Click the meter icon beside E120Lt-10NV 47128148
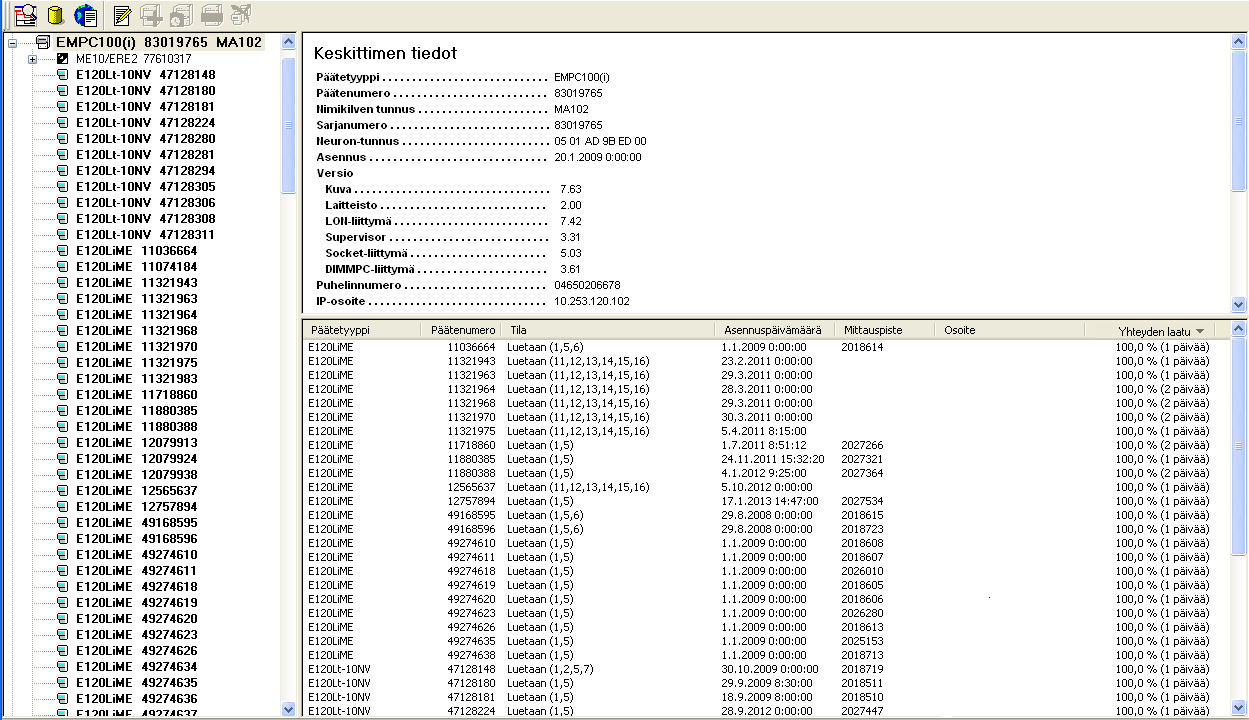This screenshot has height=720, width=1249. (x=62, y=75)
